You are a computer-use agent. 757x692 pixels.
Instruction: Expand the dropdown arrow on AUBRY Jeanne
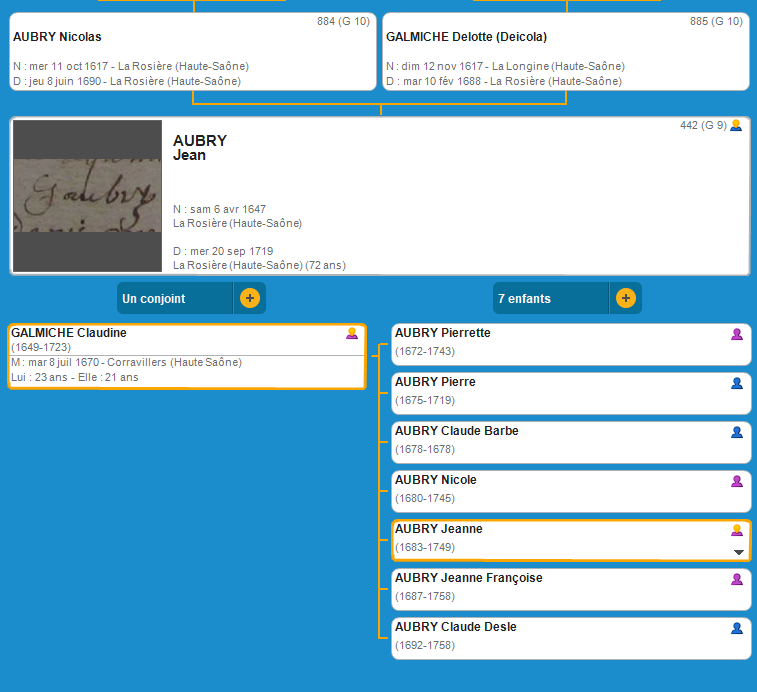click(739, 552)
